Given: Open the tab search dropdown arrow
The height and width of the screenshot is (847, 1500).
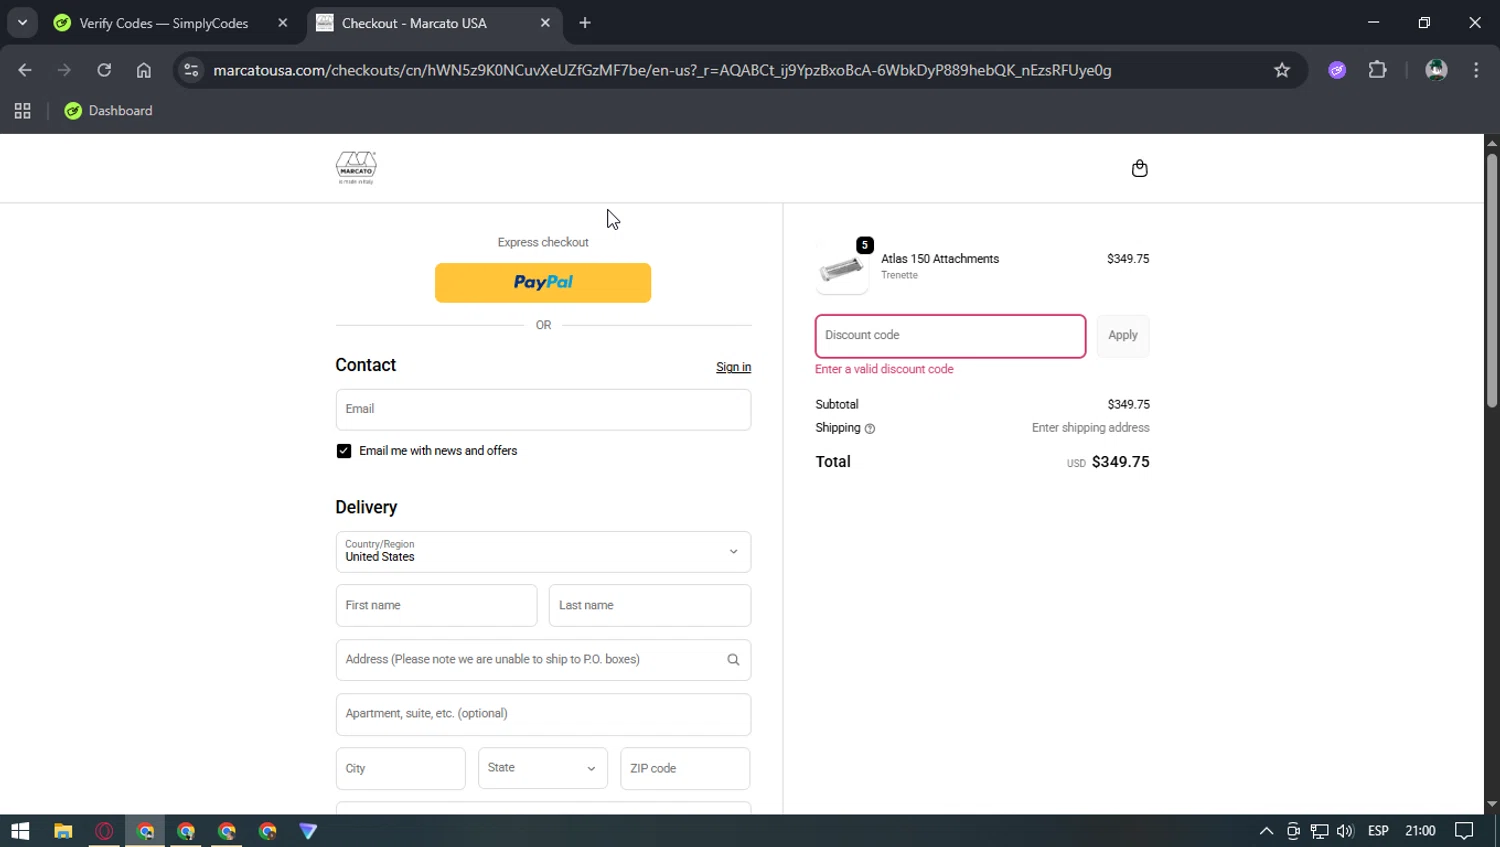Looking at the screenshot, I should 22,23.
